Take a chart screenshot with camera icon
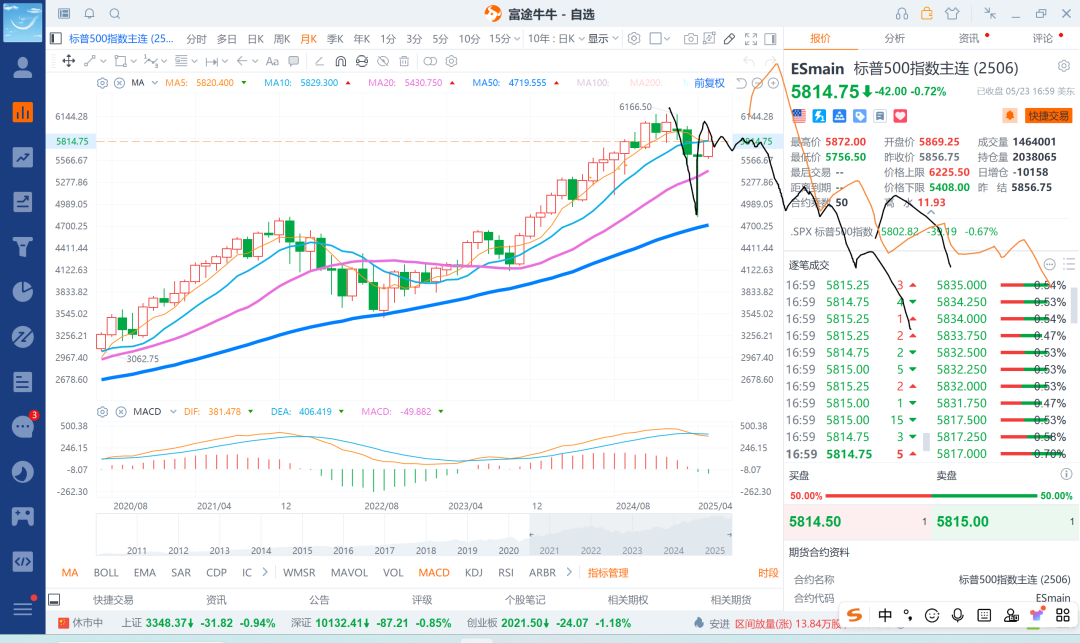 tap(690, 39)
